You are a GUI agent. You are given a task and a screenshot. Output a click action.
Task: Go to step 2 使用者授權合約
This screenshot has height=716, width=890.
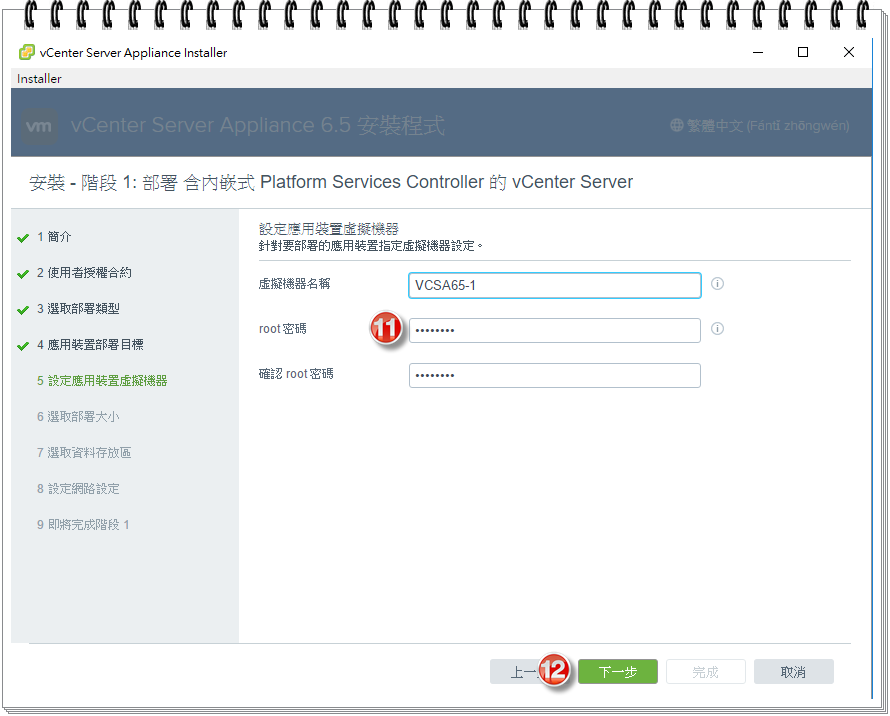(85, 273)
